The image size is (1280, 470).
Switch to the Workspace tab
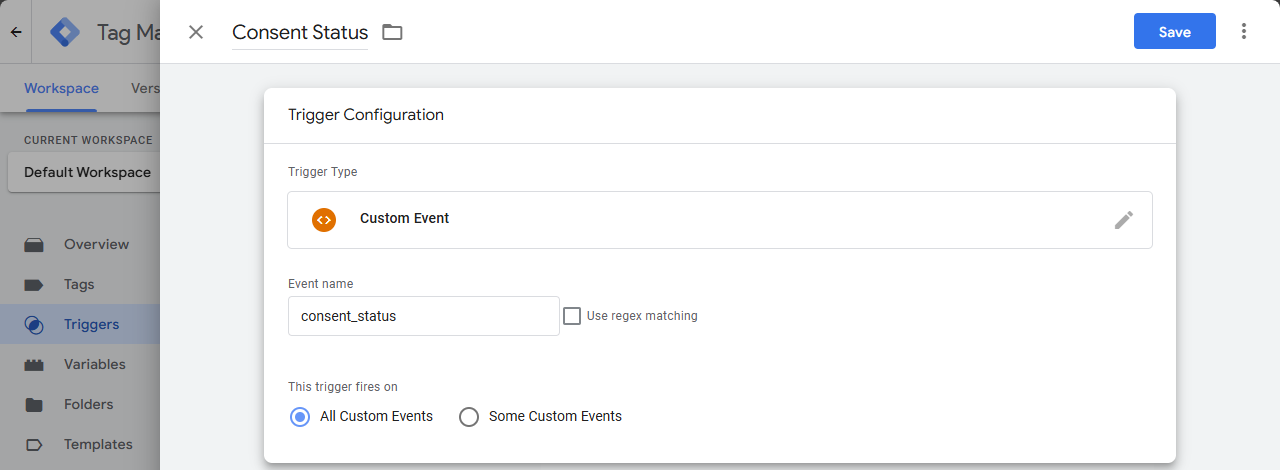coord(61,88)
